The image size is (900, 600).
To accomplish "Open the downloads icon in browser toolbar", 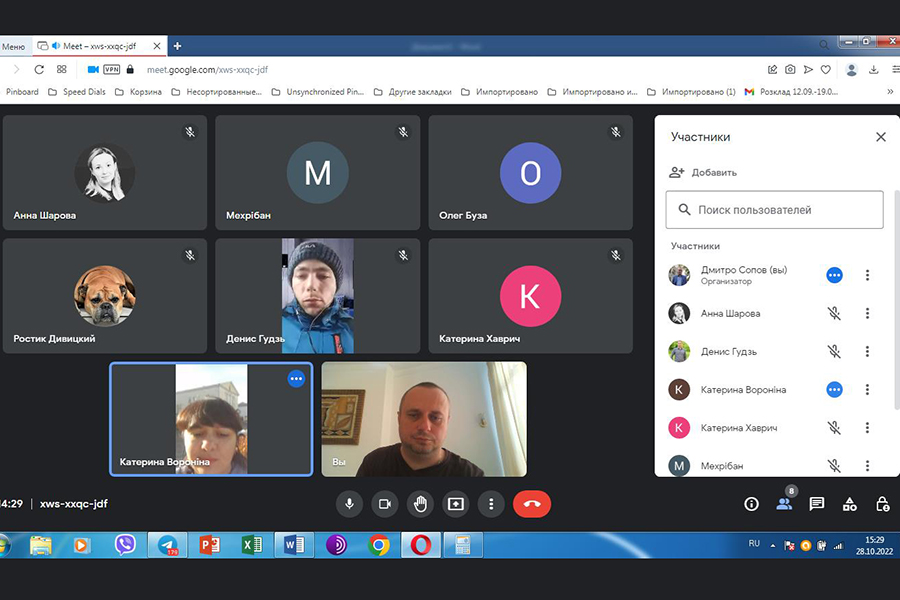I will pos(874,69).
